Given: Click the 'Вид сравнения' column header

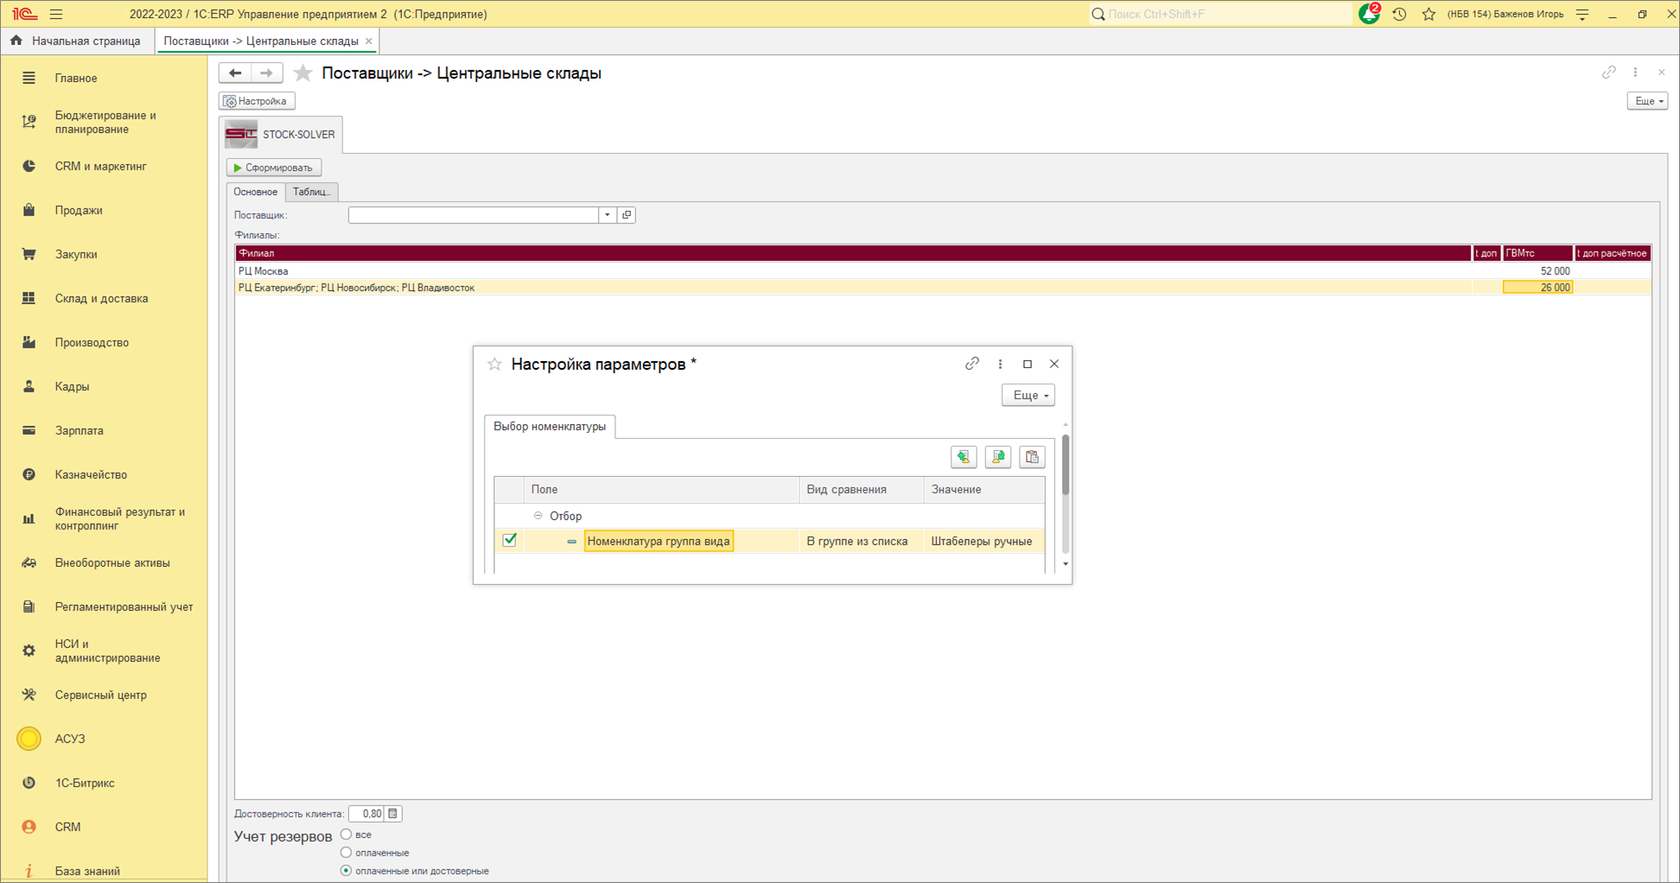Looking at the screenshot, I should (861, 489).
